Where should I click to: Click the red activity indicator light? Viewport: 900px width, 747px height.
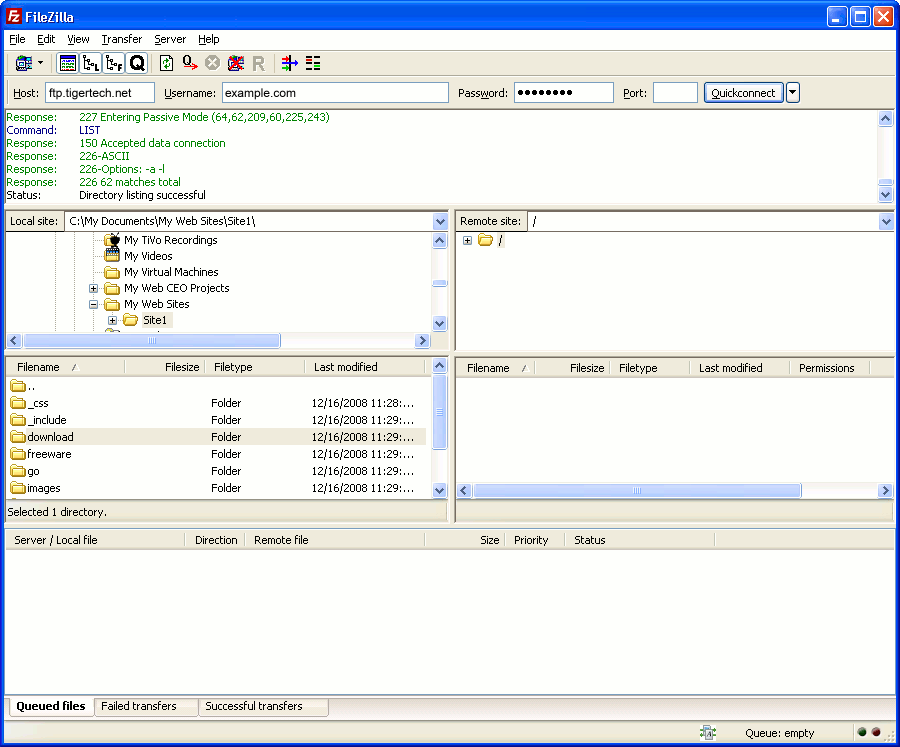(876, 732)
